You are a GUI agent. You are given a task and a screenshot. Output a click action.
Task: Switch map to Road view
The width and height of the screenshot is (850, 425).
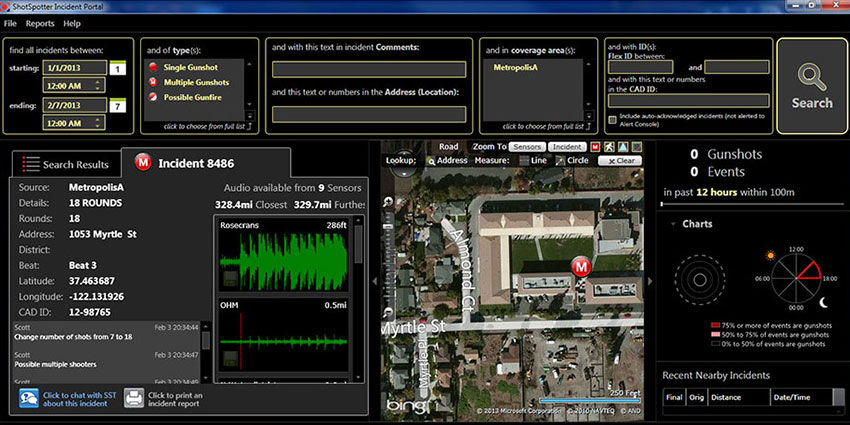[448, 146]
